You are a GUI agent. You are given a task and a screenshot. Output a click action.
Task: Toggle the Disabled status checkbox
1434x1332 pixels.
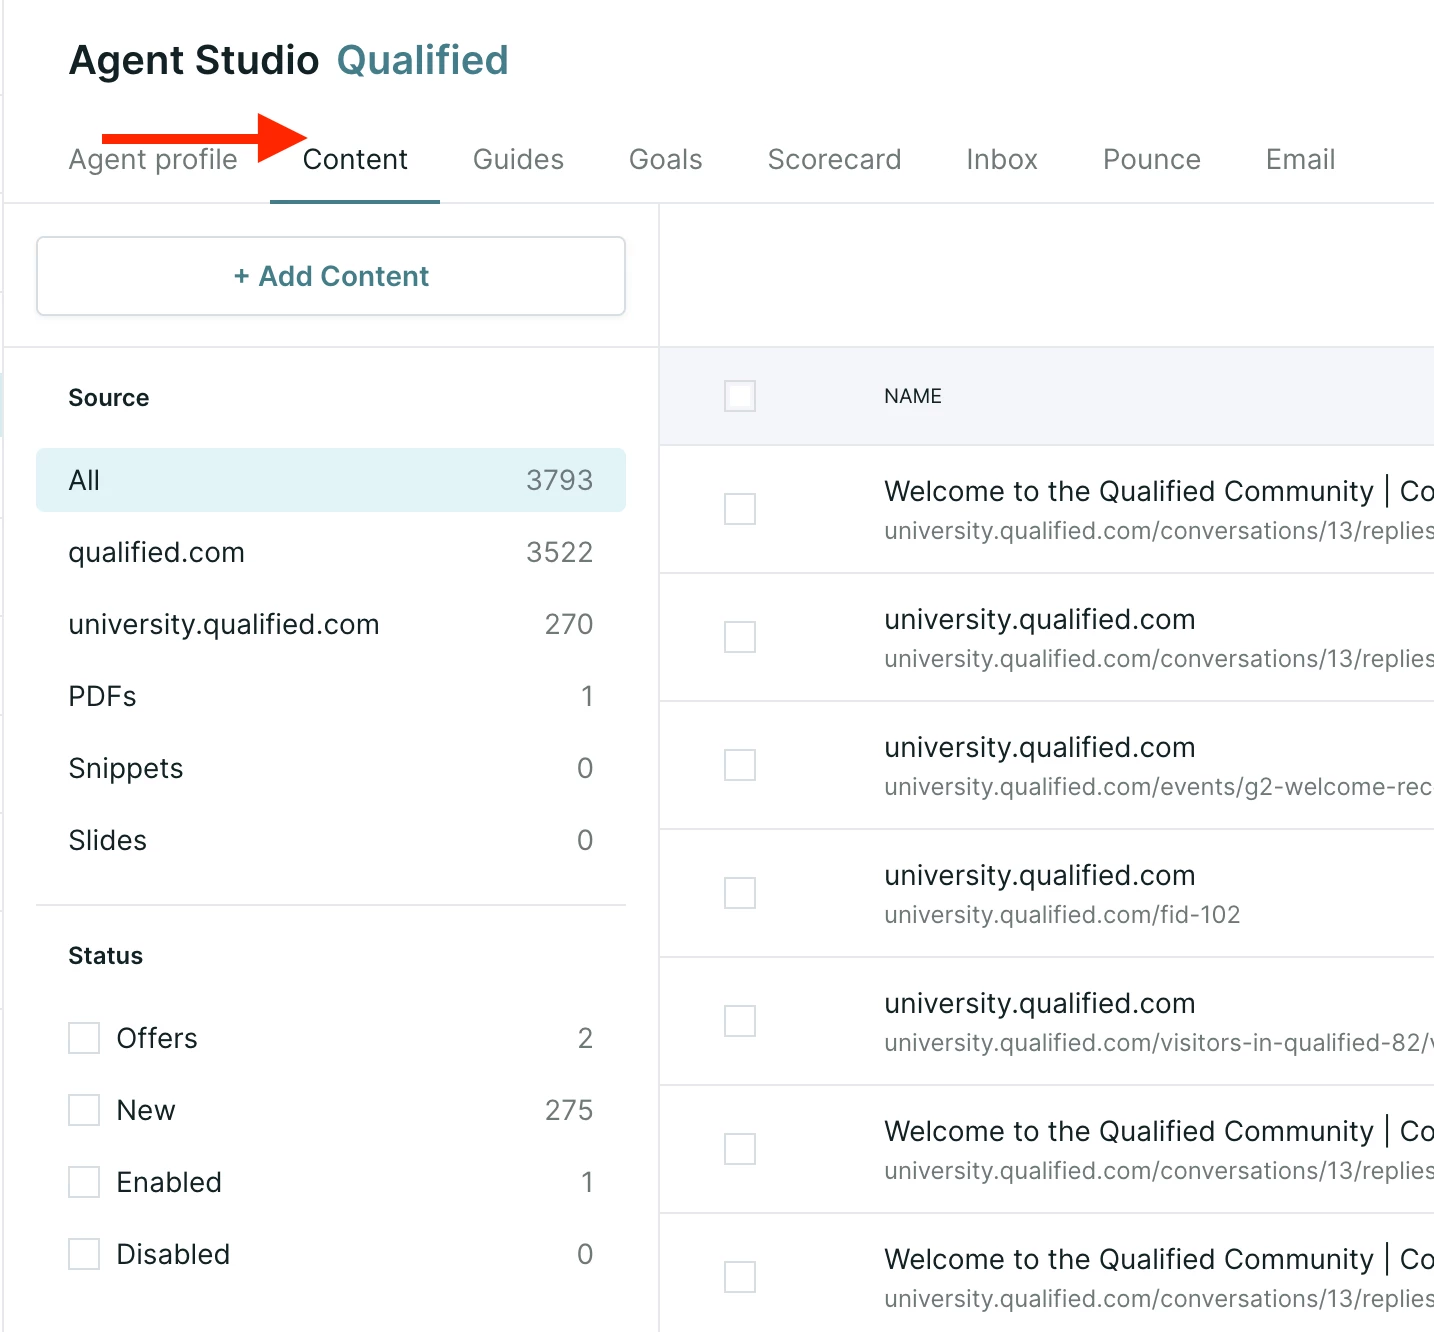click(84, 1254)
